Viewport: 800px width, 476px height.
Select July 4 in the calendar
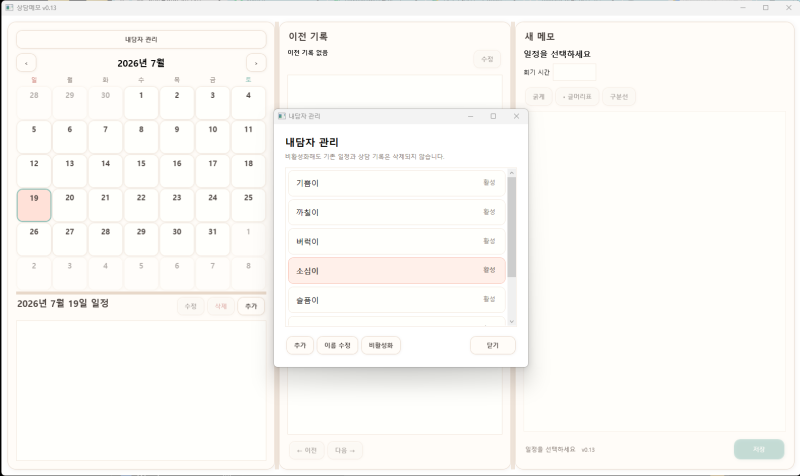click(x=248, y=103)
